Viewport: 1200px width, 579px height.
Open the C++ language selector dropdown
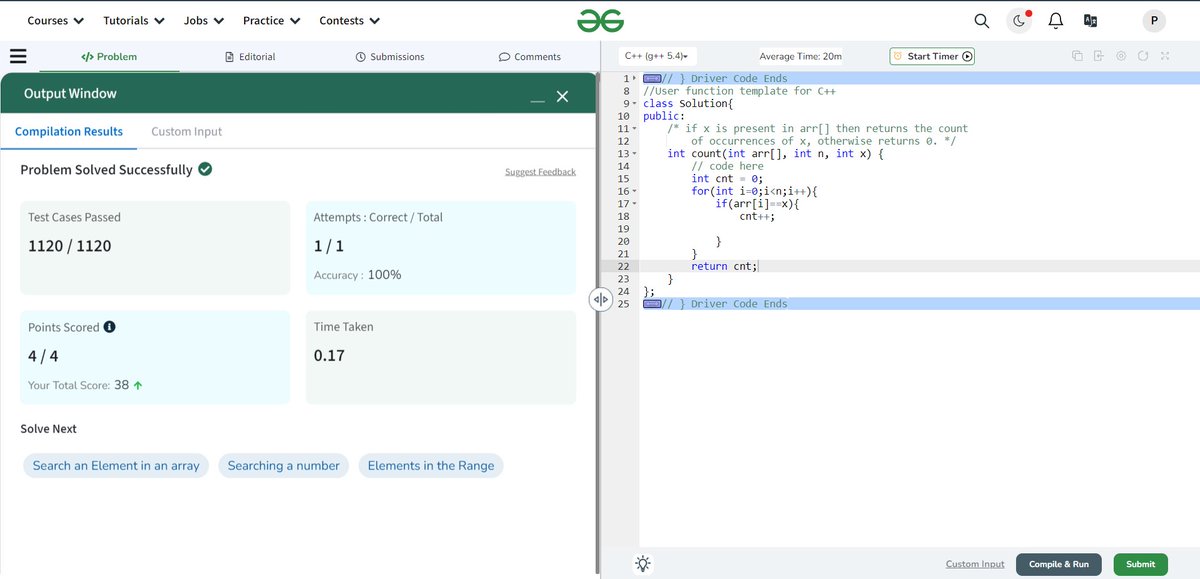tap(657, 56)
